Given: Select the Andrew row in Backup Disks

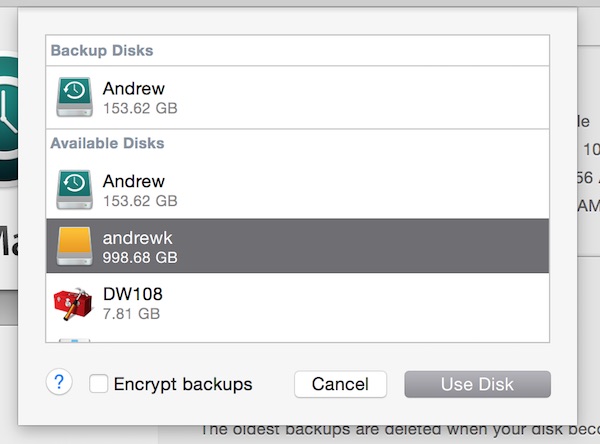Looking at the screenshot, I should (300, 97).
